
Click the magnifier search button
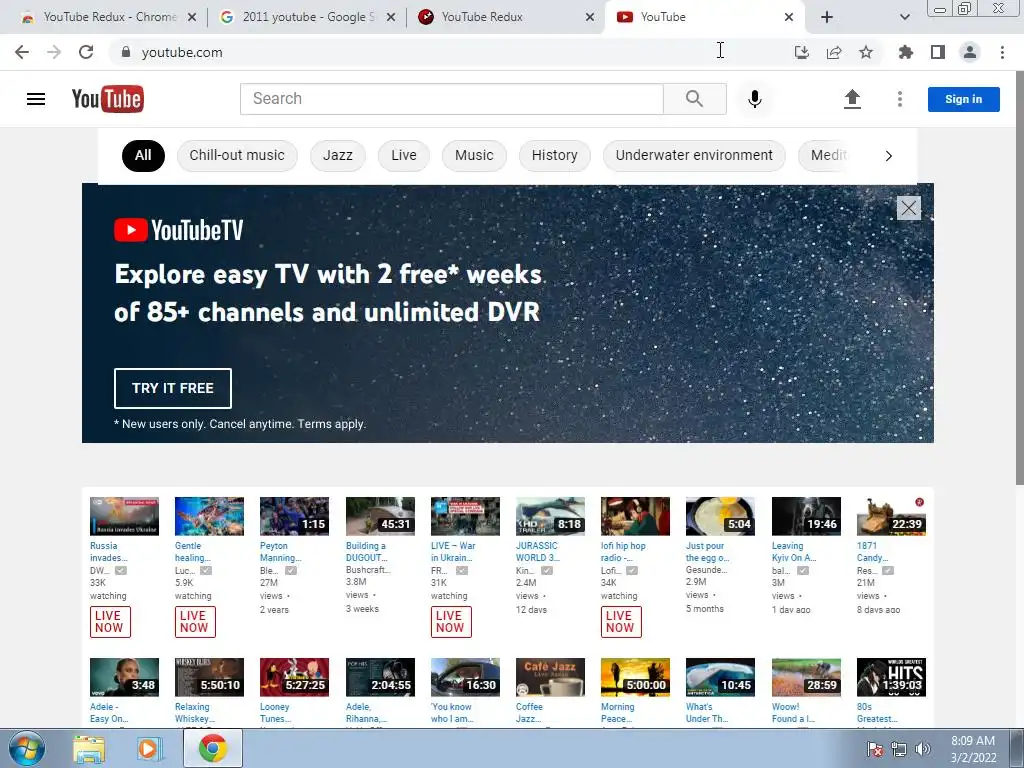695,99
